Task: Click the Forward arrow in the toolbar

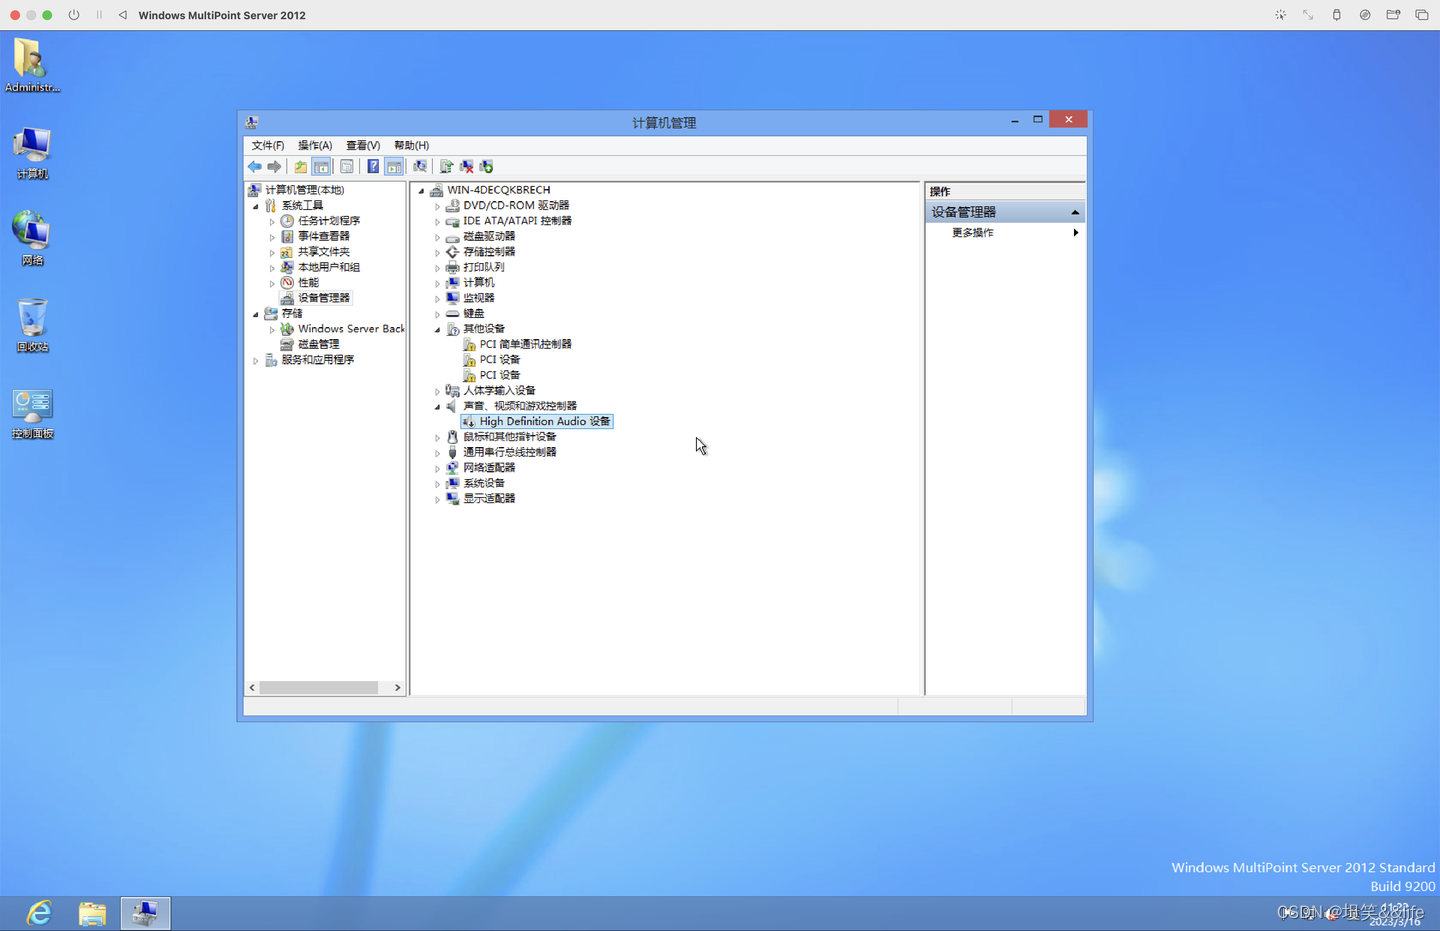Action: click(274, 167)
